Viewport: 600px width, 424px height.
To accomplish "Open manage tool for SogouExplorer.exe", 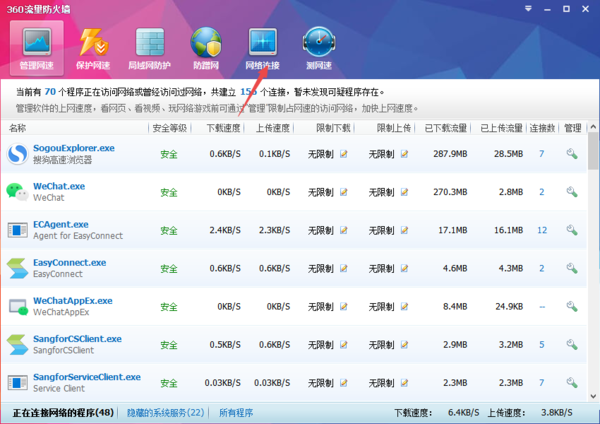I will point(572,154).
